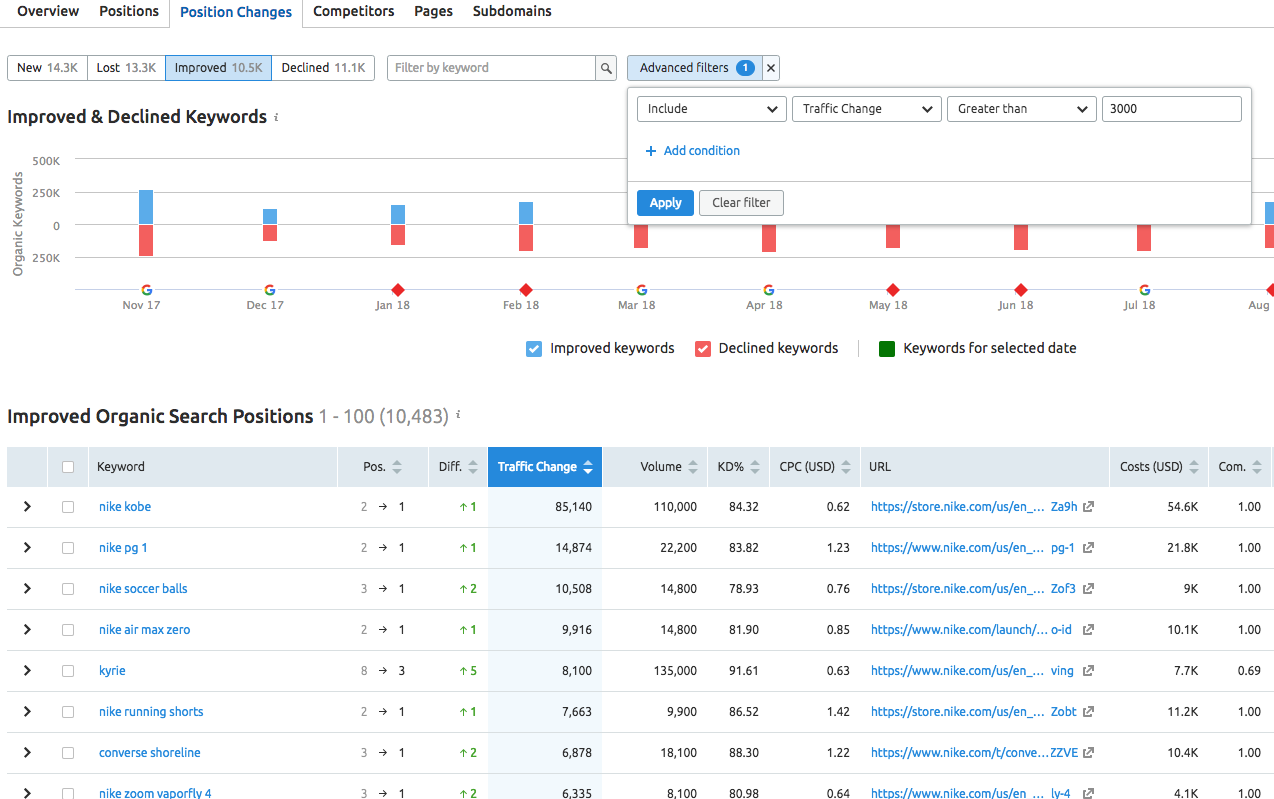The height and width of the screenshot is (799, 1274).
Task: Sort by the KD% column arrows
Action: (754, 467)
